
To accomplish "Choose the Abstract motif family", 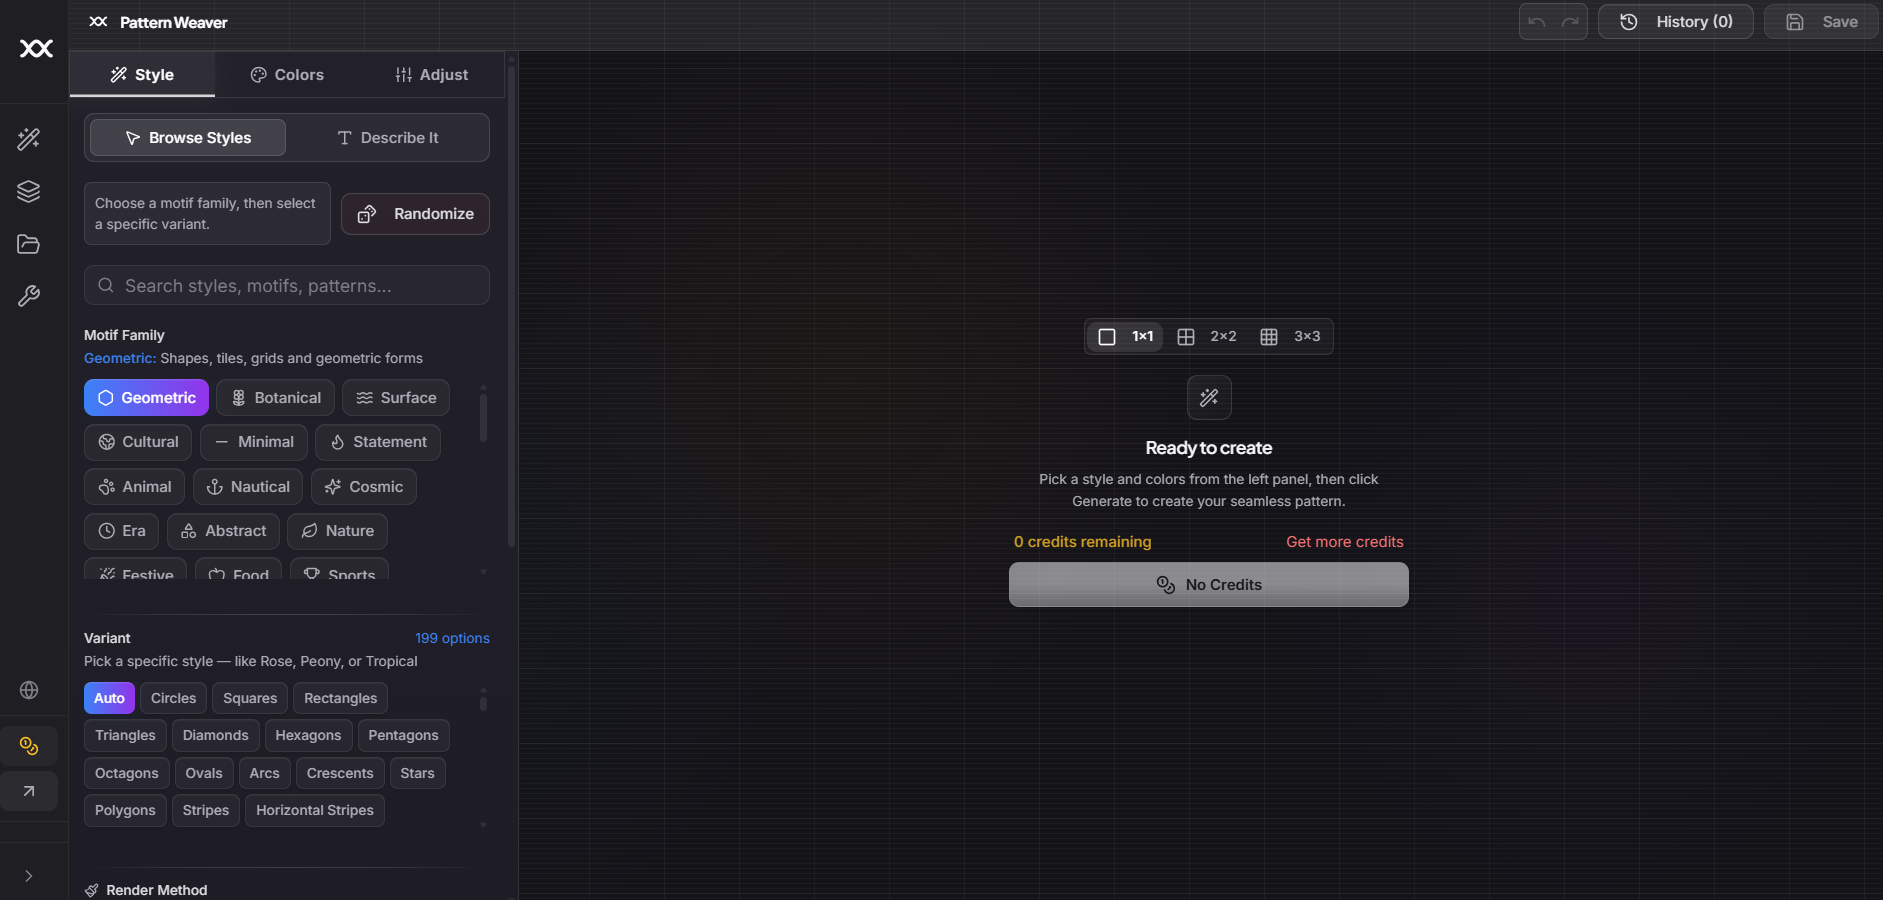I will (223, 531).
